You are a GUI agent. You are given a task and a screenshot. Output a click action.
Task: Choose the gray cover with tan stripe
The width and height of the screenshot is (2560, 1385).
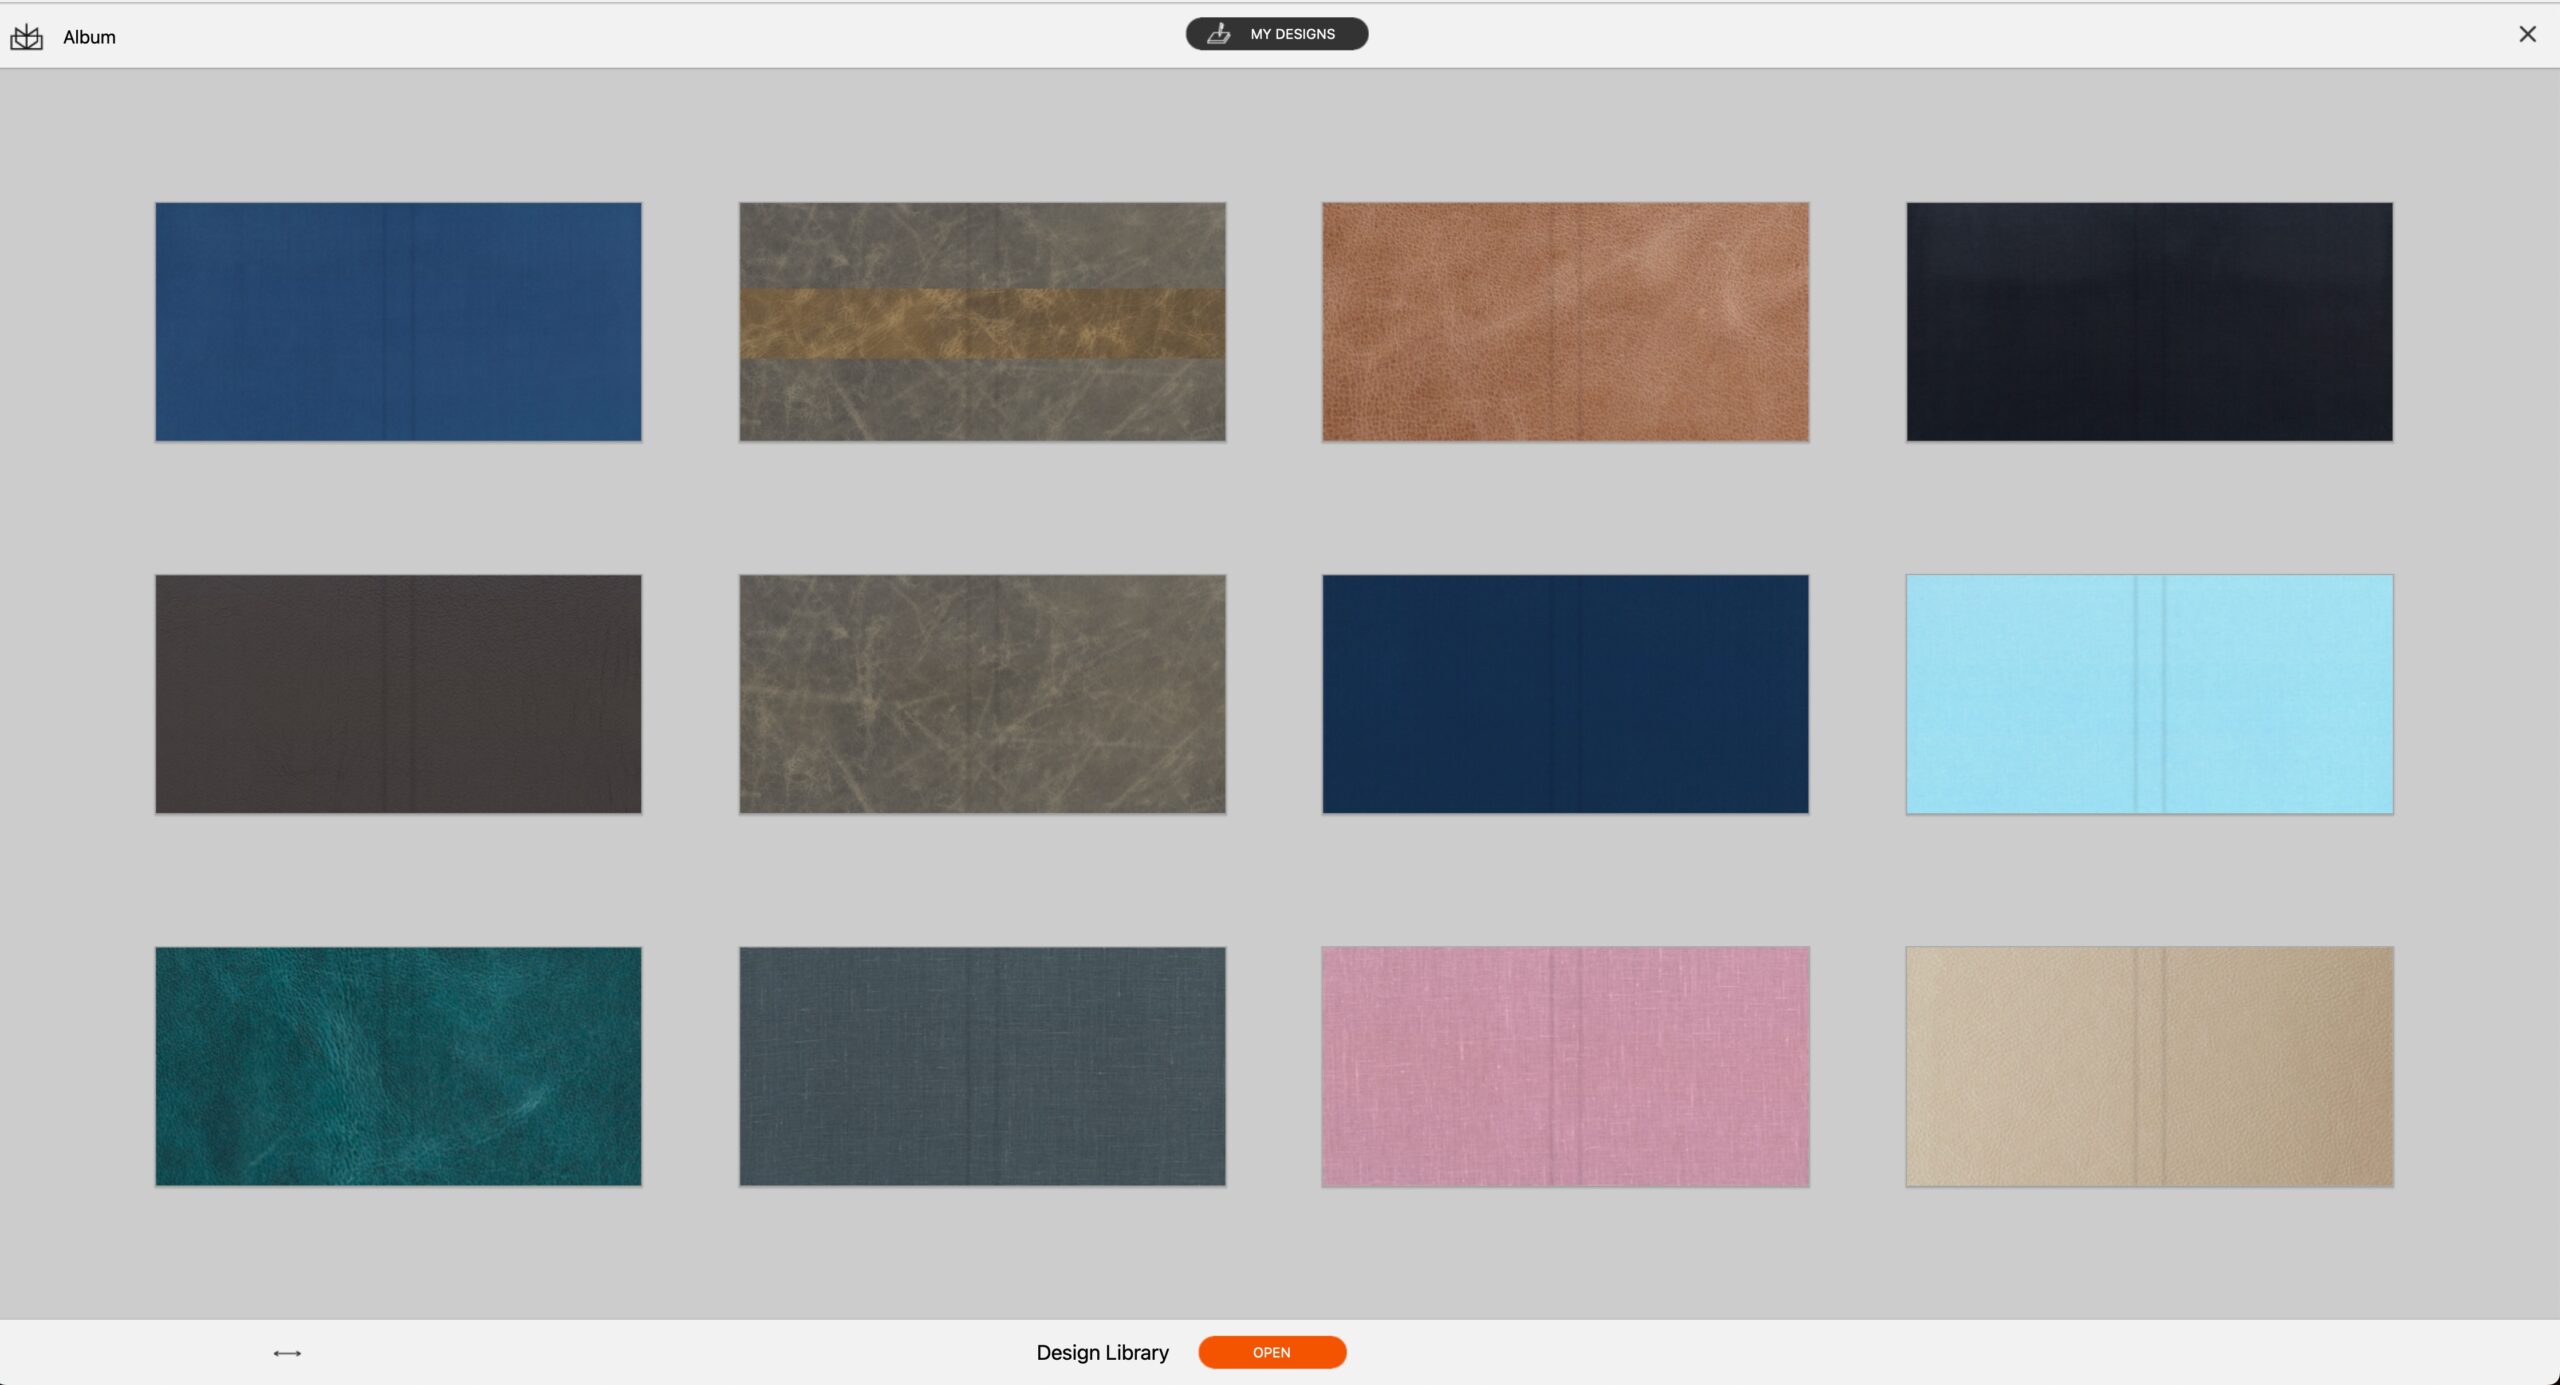pos(982,322)
